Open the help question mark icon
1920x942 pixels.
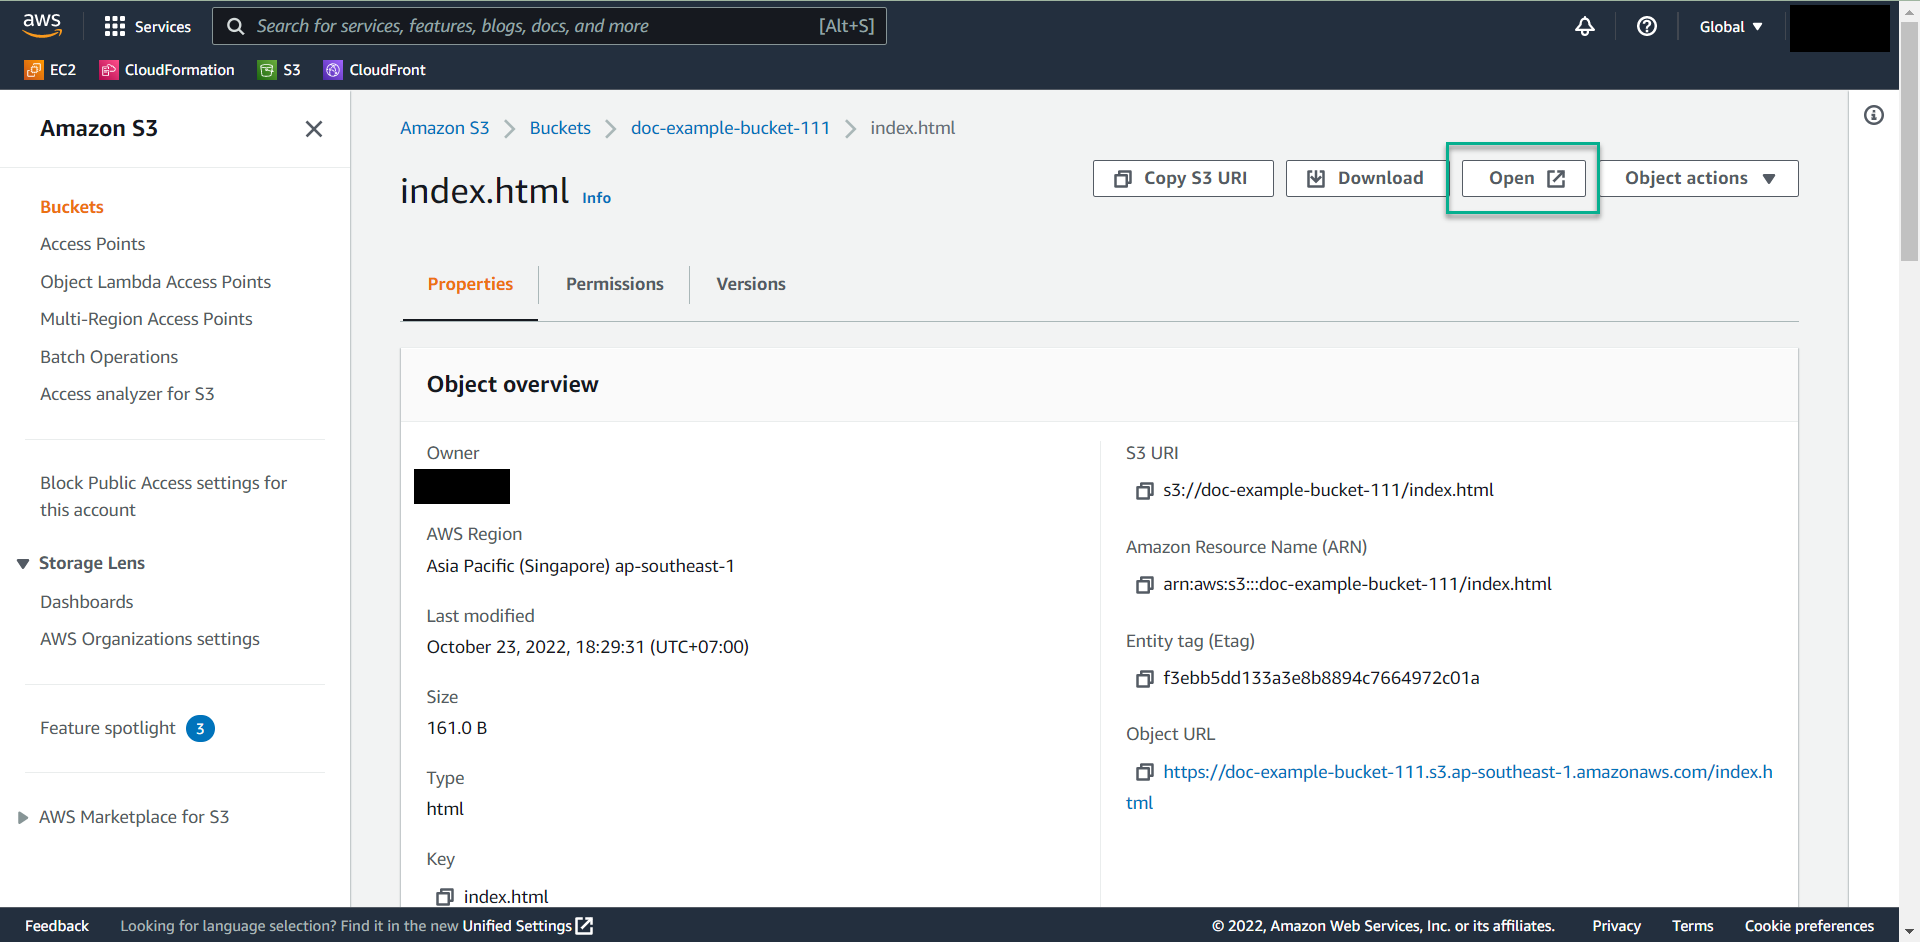coord(1646,27)
